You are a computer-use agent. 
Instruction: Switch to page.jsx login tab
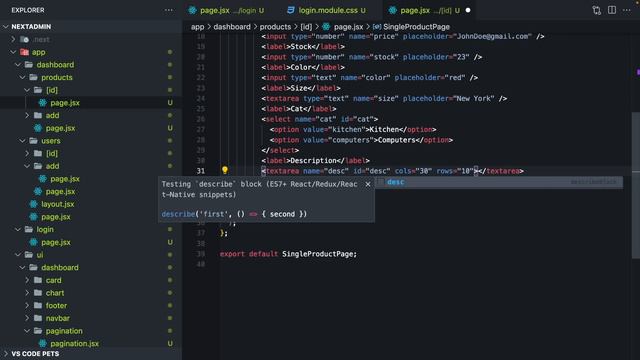click(x=227, y=10)
